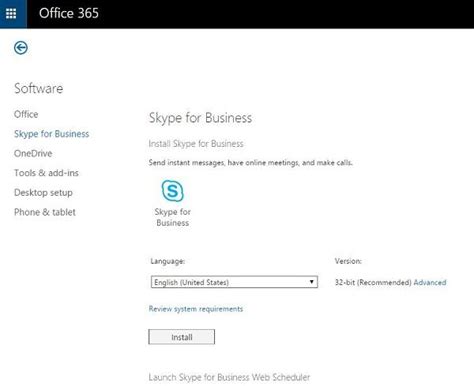Click the back arrow icon
Viewport: 474px width, 386px height.
(x=21, y=48)
